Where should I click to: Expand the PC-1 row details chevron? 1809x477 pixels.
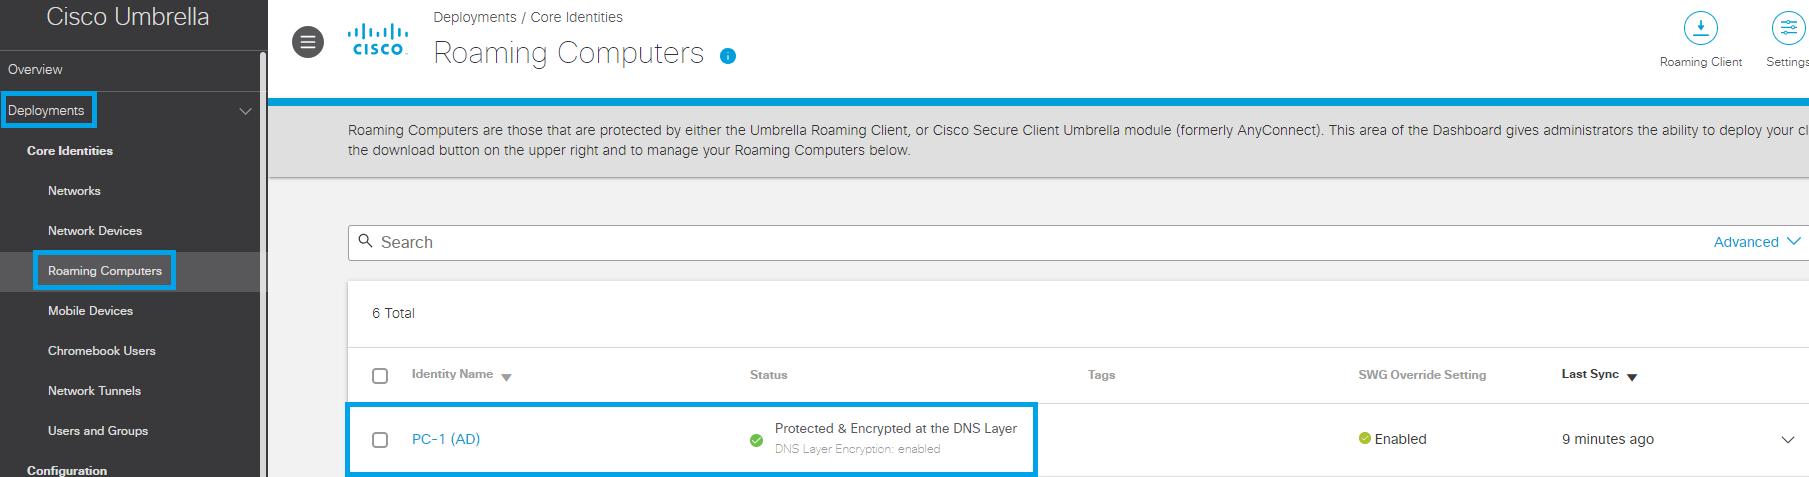click(x=1788, y=440)
